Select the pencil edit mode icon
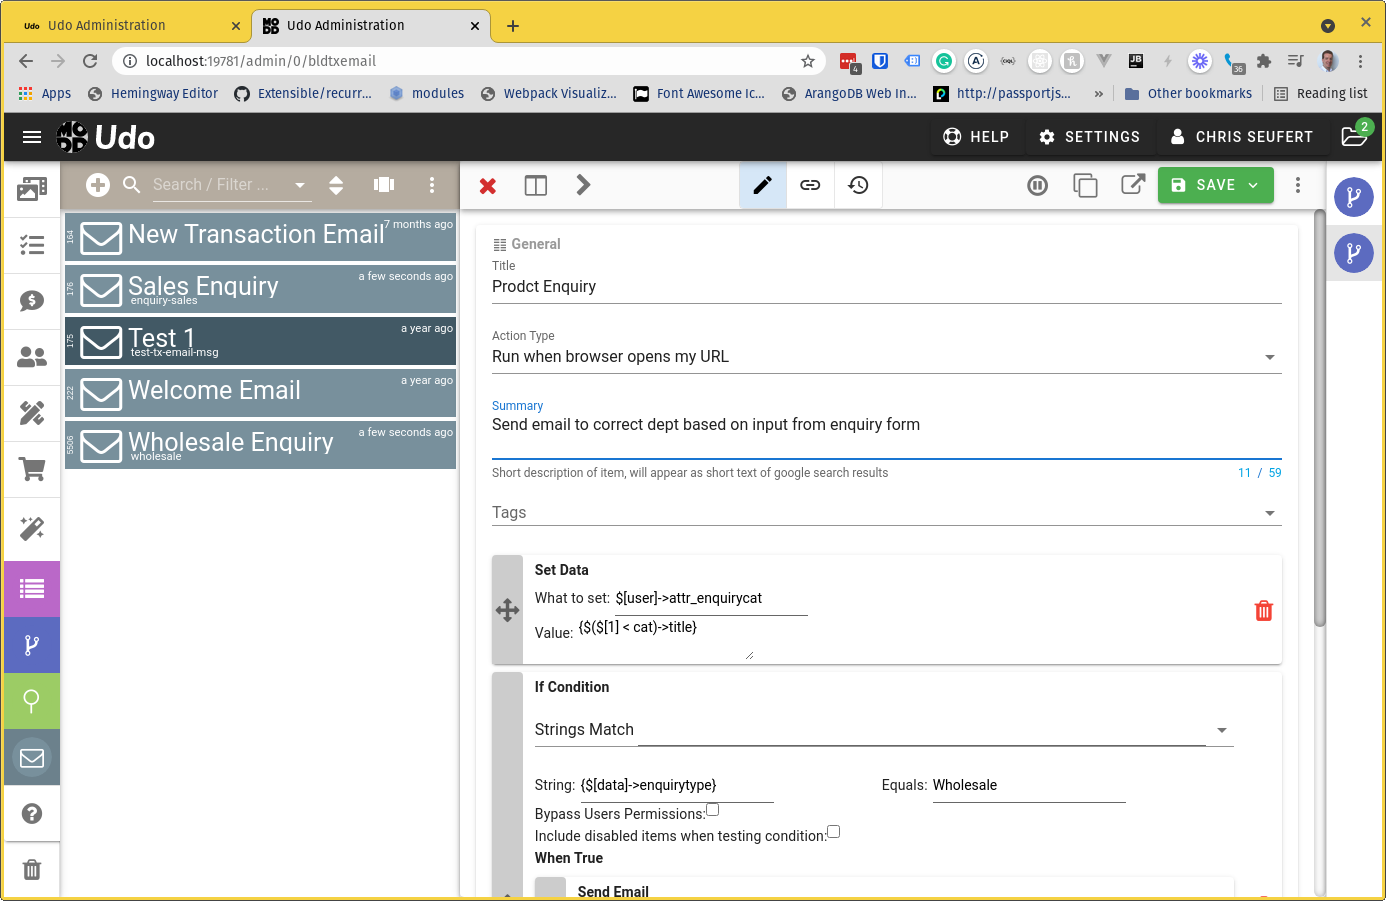 [762, 185]
